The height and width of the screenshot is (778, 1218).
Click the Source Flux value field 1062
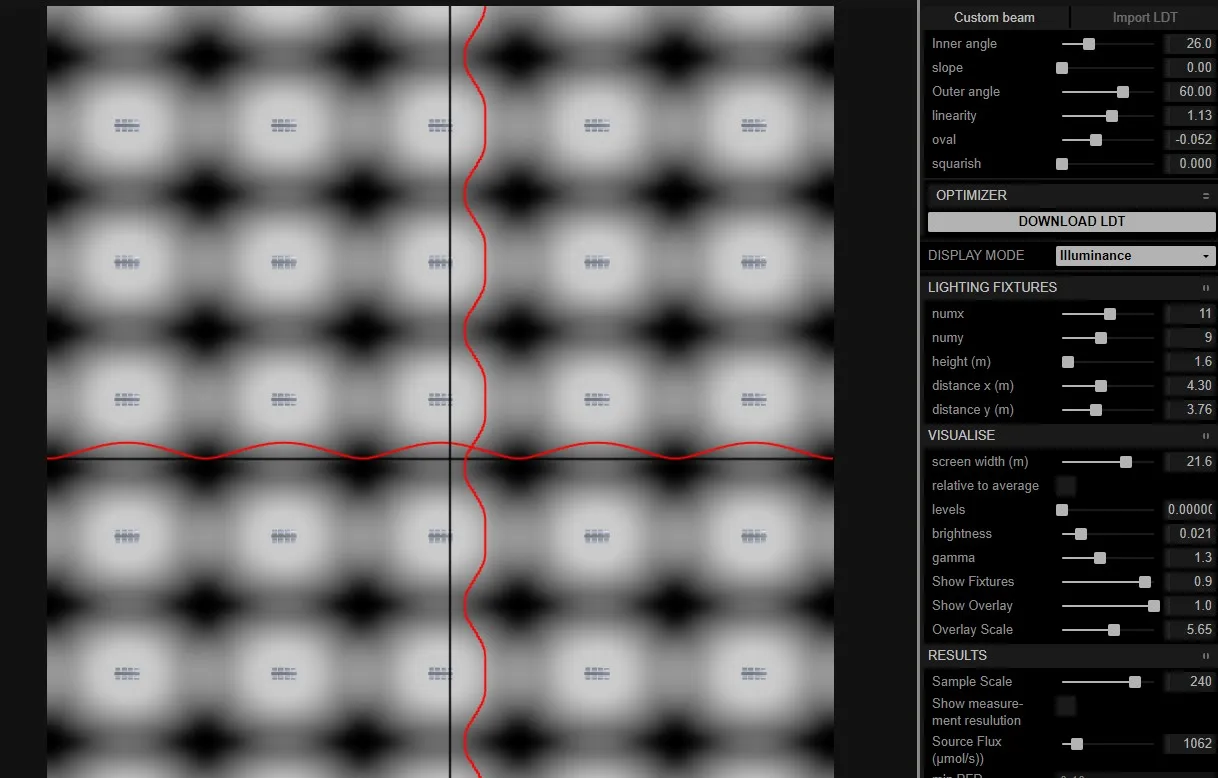(1190, 744)
